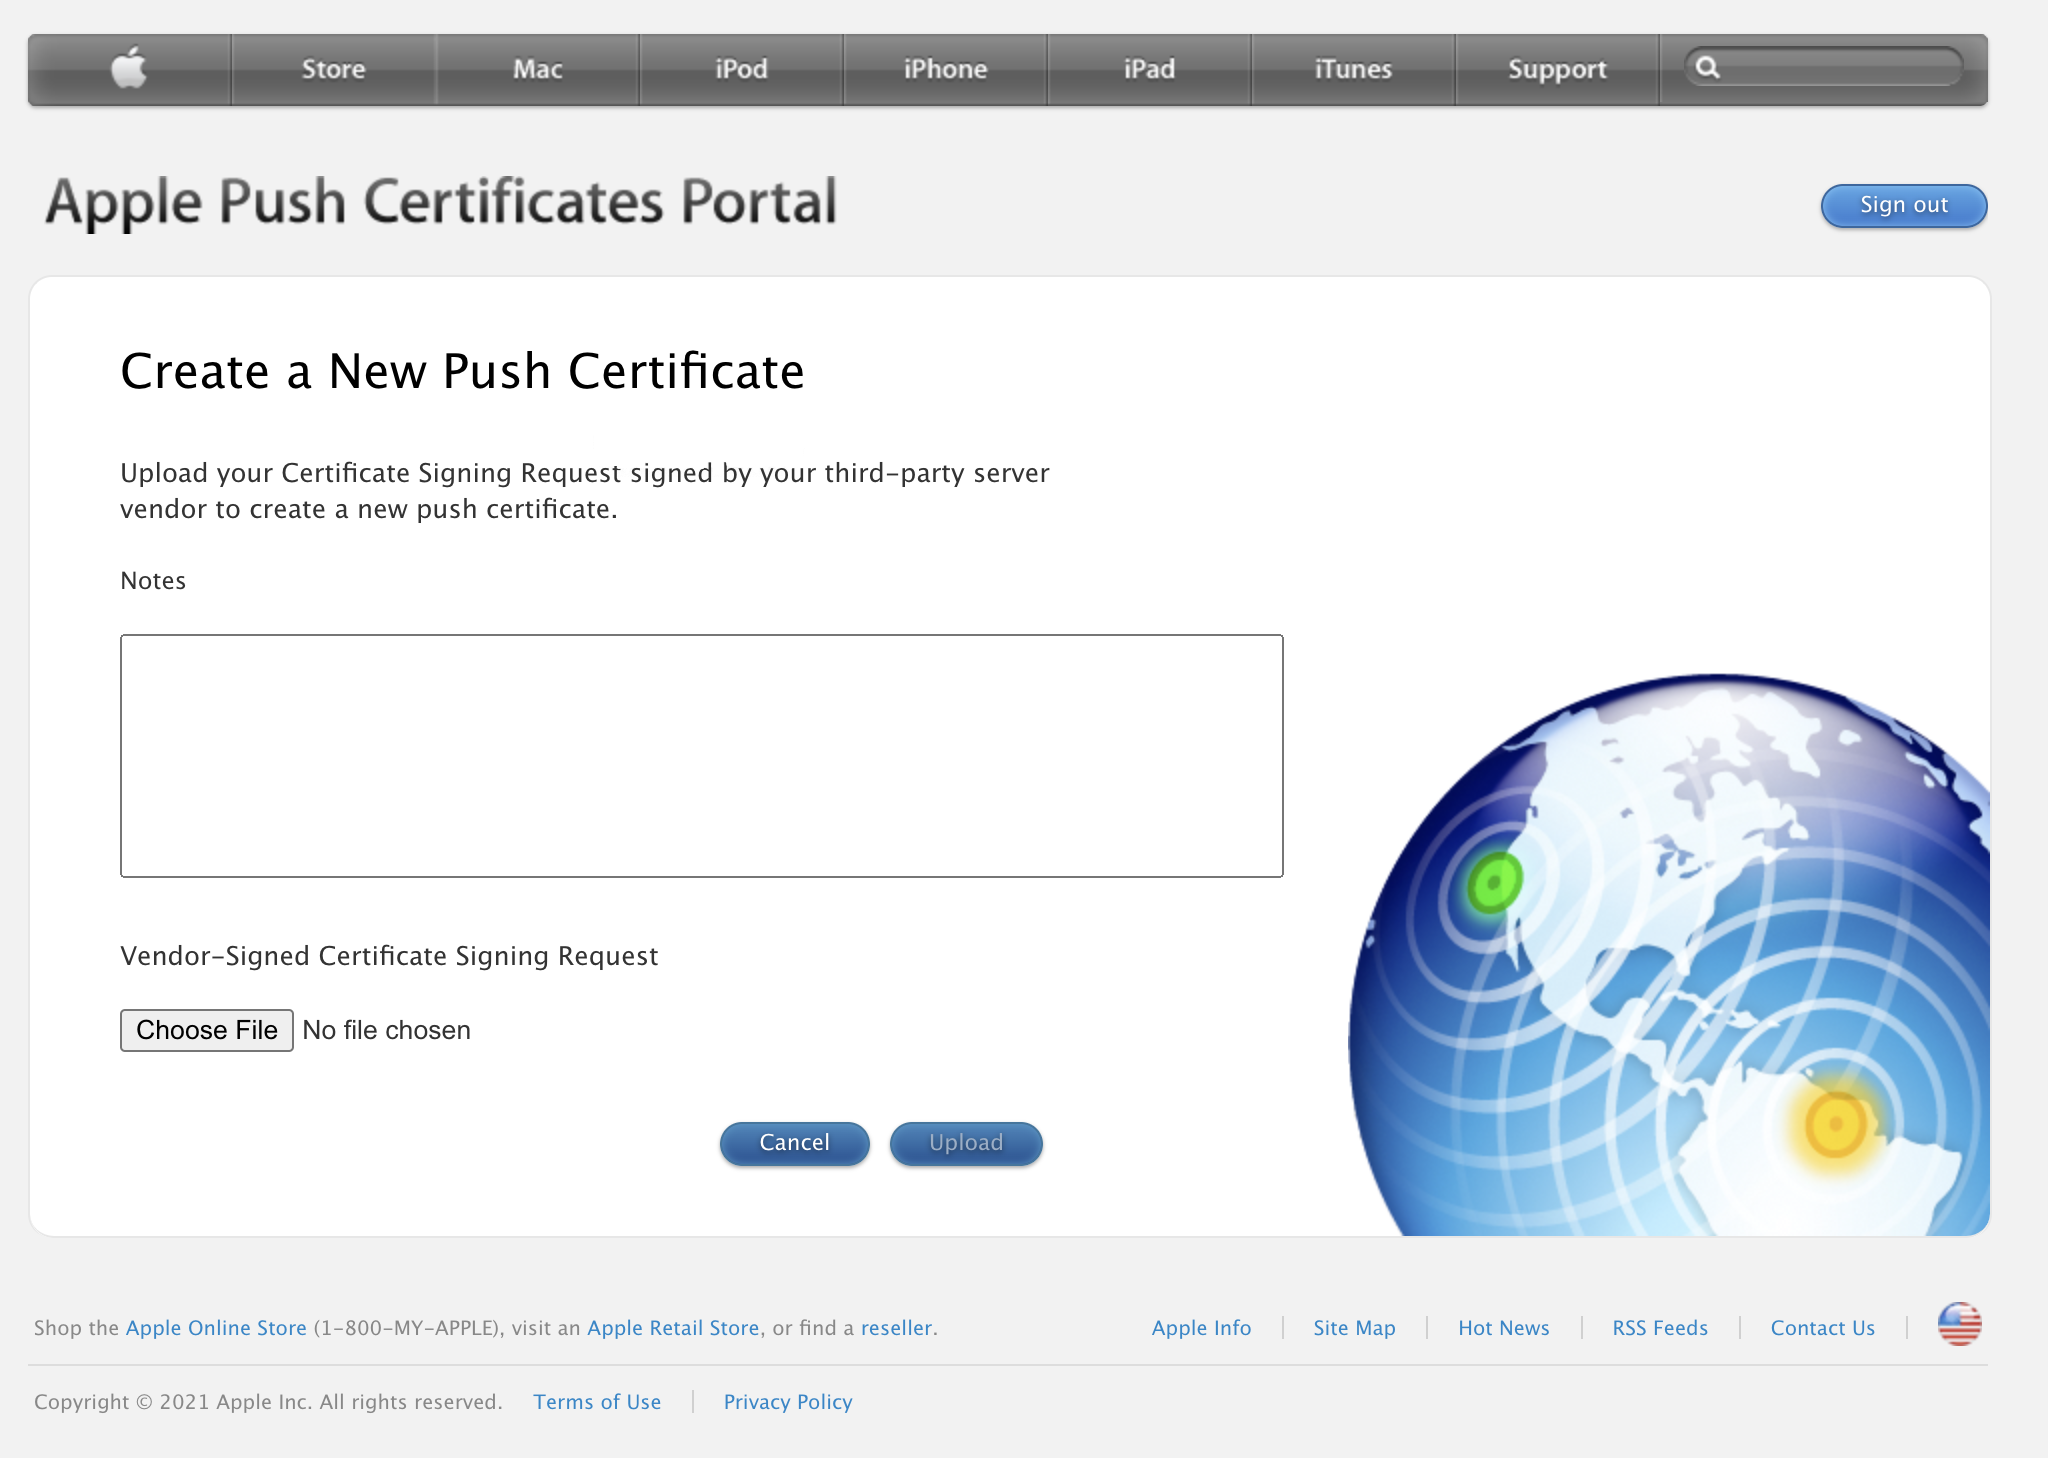Open the Store menu item
The image size is (2048, 1458).
333,68
